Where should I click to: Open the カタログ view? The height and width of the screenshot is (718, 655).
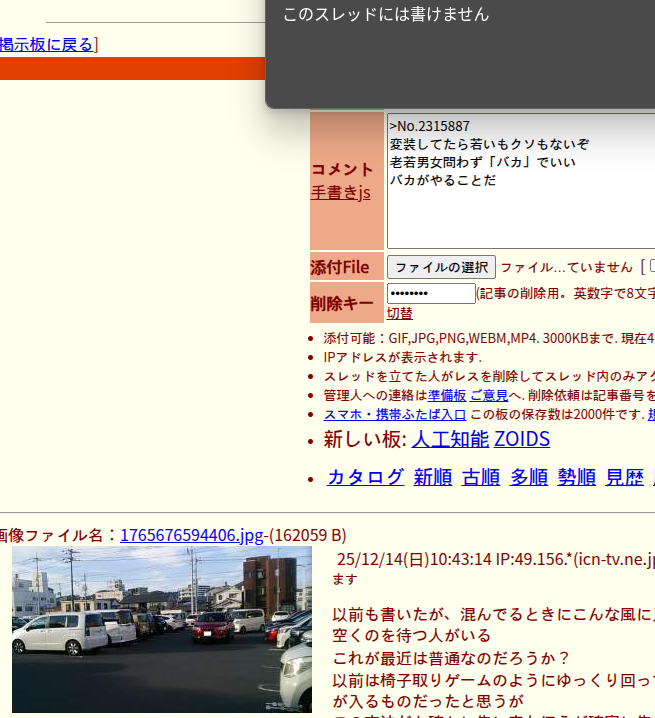(x=365, y=477)
